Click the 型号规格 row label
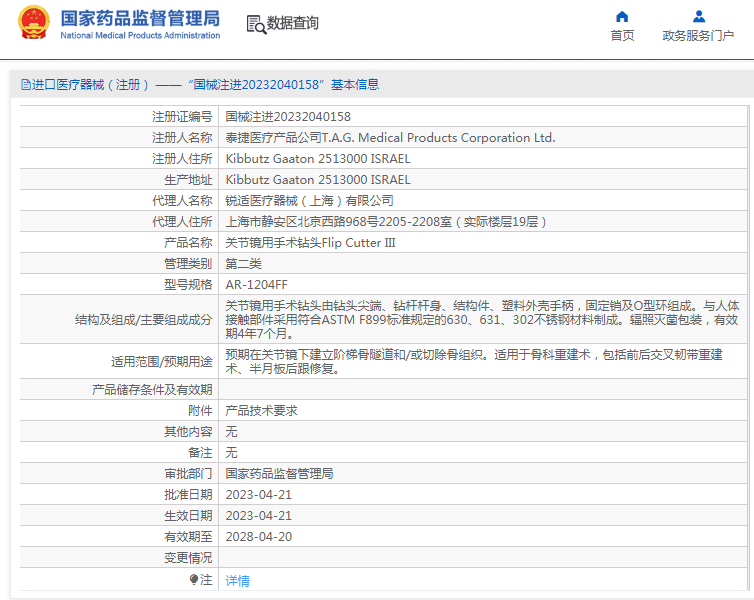Image resolution: width=754 pixels, height=600 pixels. [x=188, y=285]
